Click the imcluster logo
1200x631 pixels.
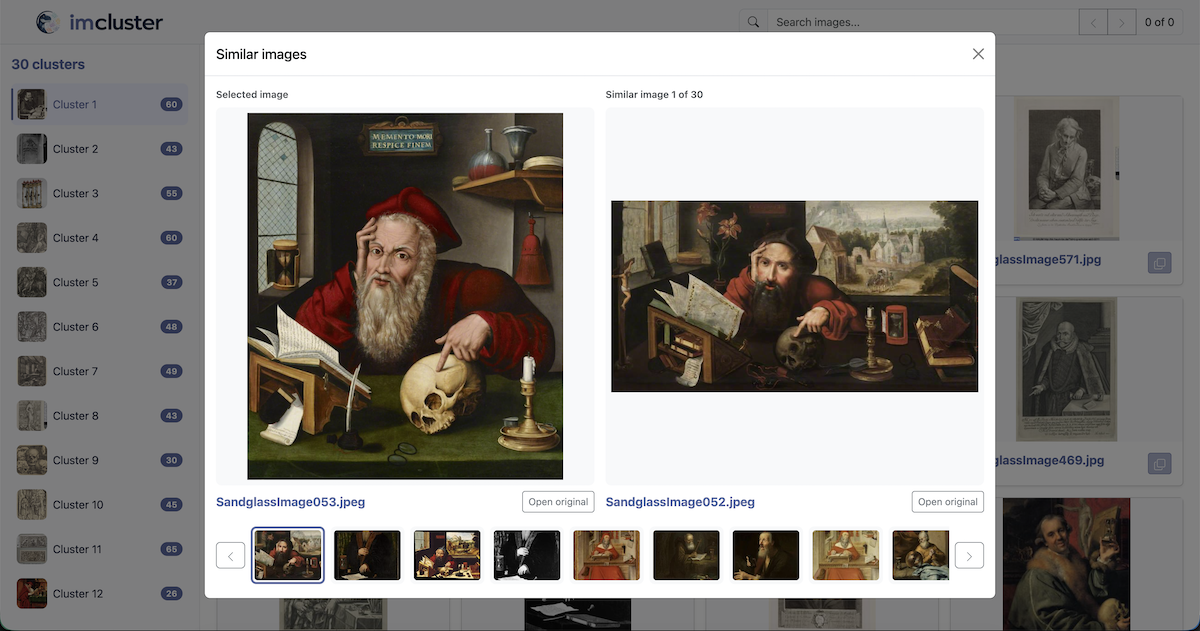[100, 22]
